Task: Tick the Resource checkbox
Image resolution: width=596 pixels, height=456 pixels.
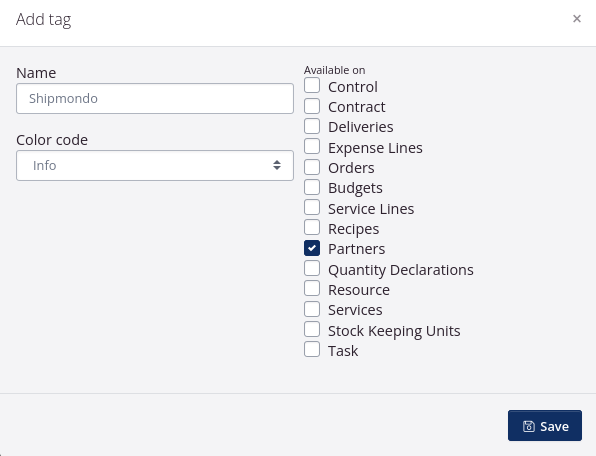Action: (312, 288)
